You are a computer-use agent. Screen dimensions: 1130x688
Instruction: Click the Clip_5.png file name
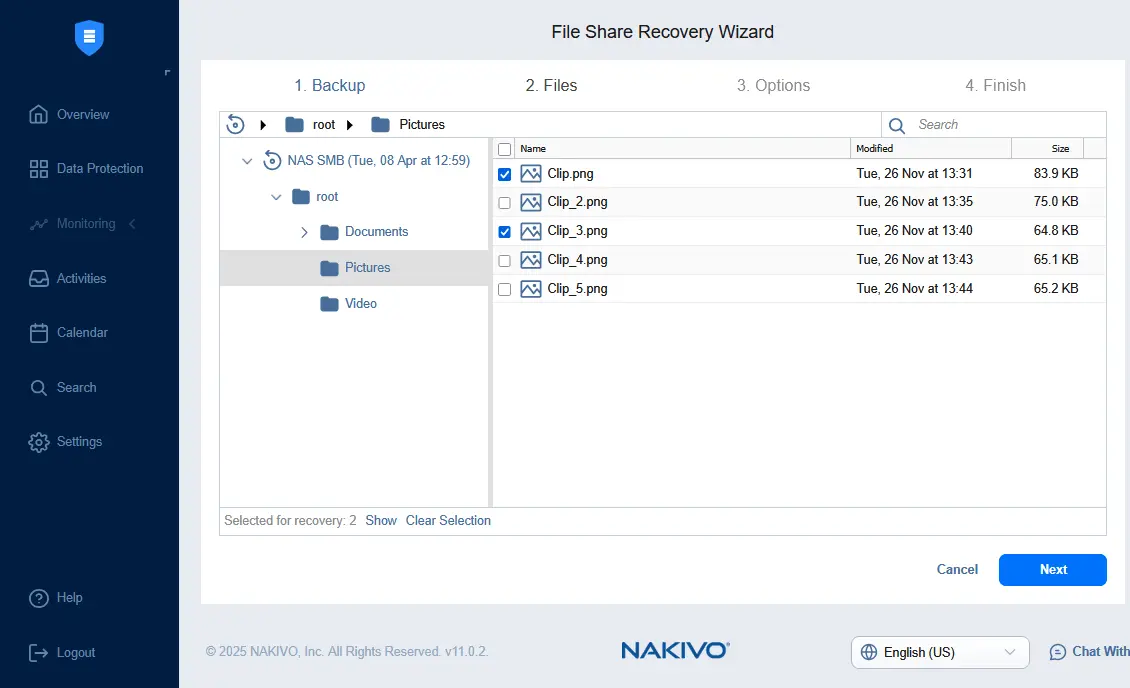577,289
